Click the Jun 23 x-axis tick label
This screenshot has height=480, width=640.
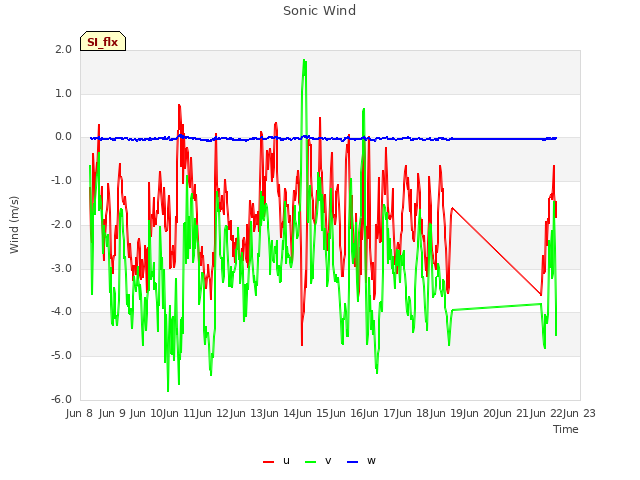coord(579,413)
